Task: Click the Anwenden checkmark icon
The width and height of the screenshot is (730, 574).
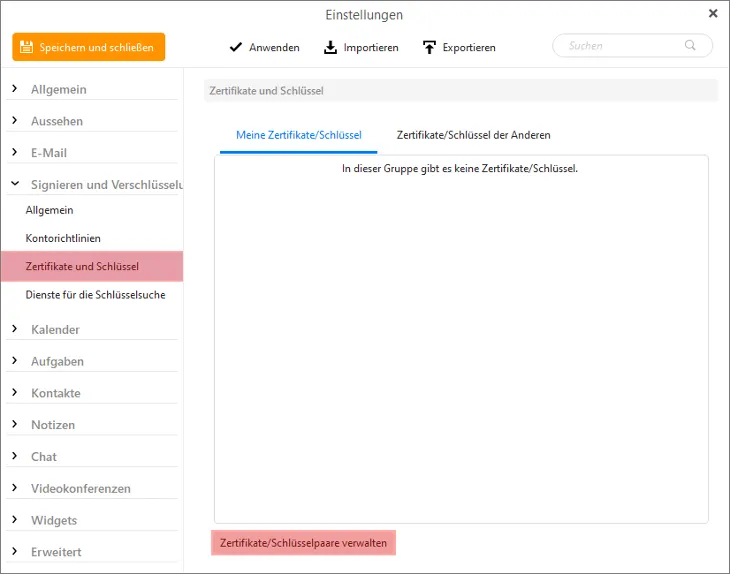Action: point(236,47)
